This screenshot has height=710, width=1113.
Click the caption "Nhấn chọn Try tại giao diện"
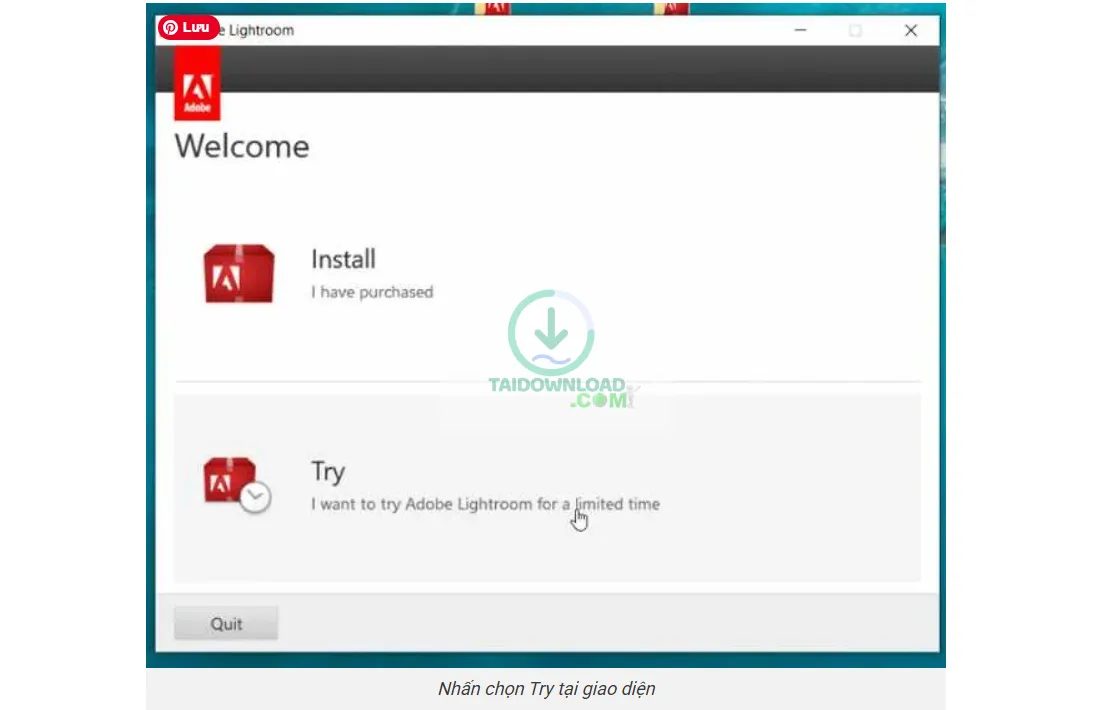[x=546, y=689]
